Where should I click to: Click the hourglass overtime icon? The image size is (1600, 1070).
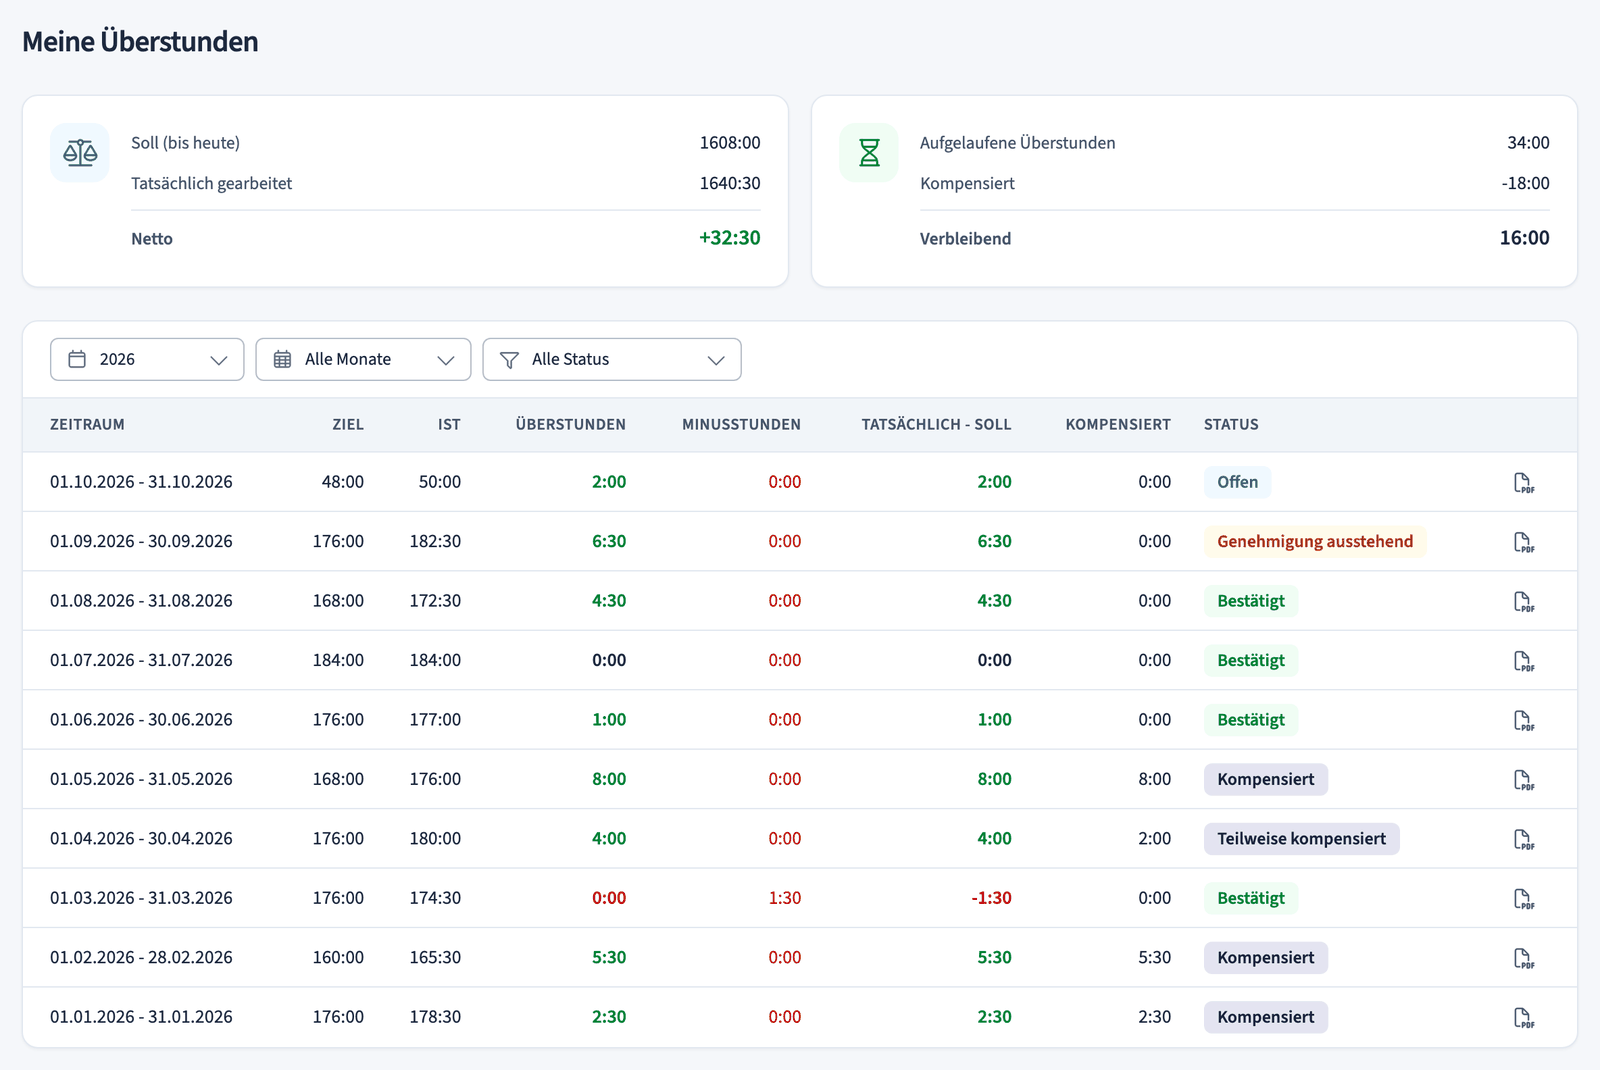click(869, 153)
